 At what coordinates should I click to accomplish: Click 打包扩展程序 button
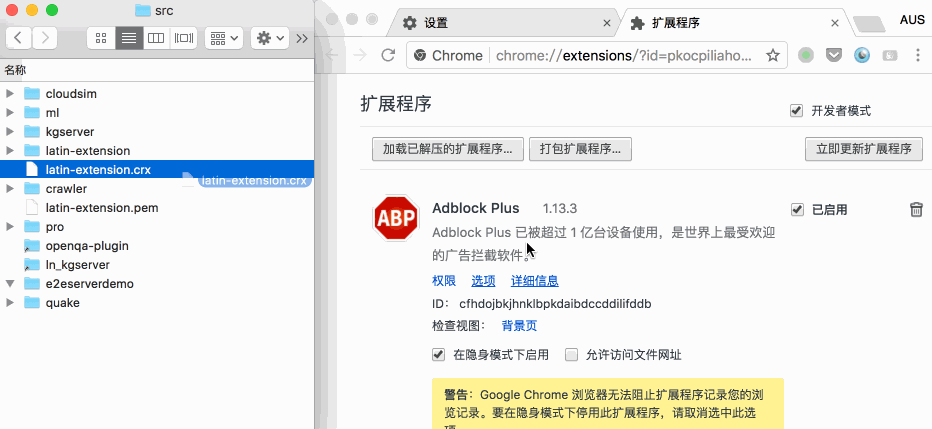580,149
